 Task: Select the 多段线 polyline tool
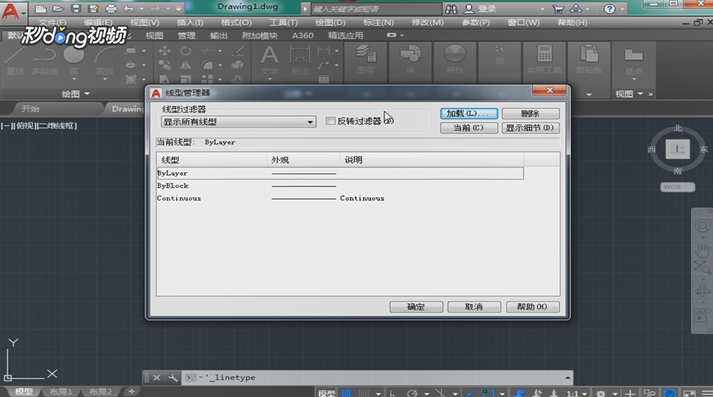tap(45, 61)
